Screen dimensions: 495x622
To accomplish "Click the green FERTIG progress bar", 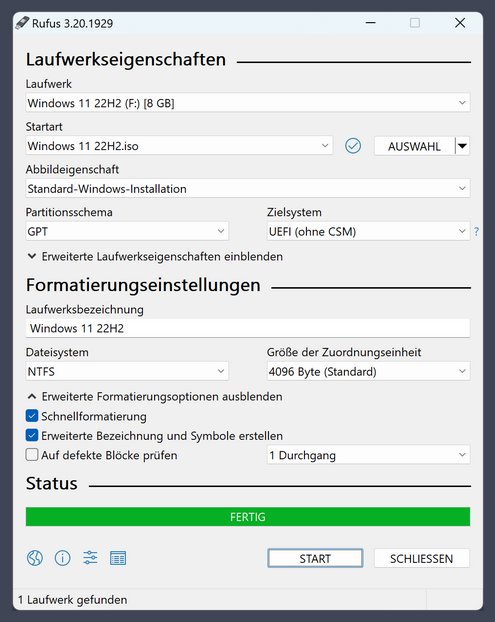I will 248,517.
